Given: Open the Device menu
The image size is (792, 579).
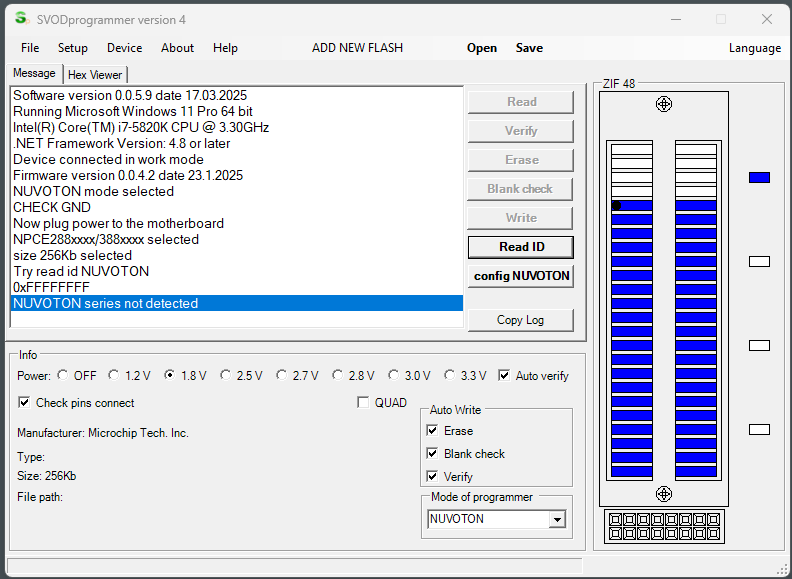Looking at the screenshot, I should (124, 48).
